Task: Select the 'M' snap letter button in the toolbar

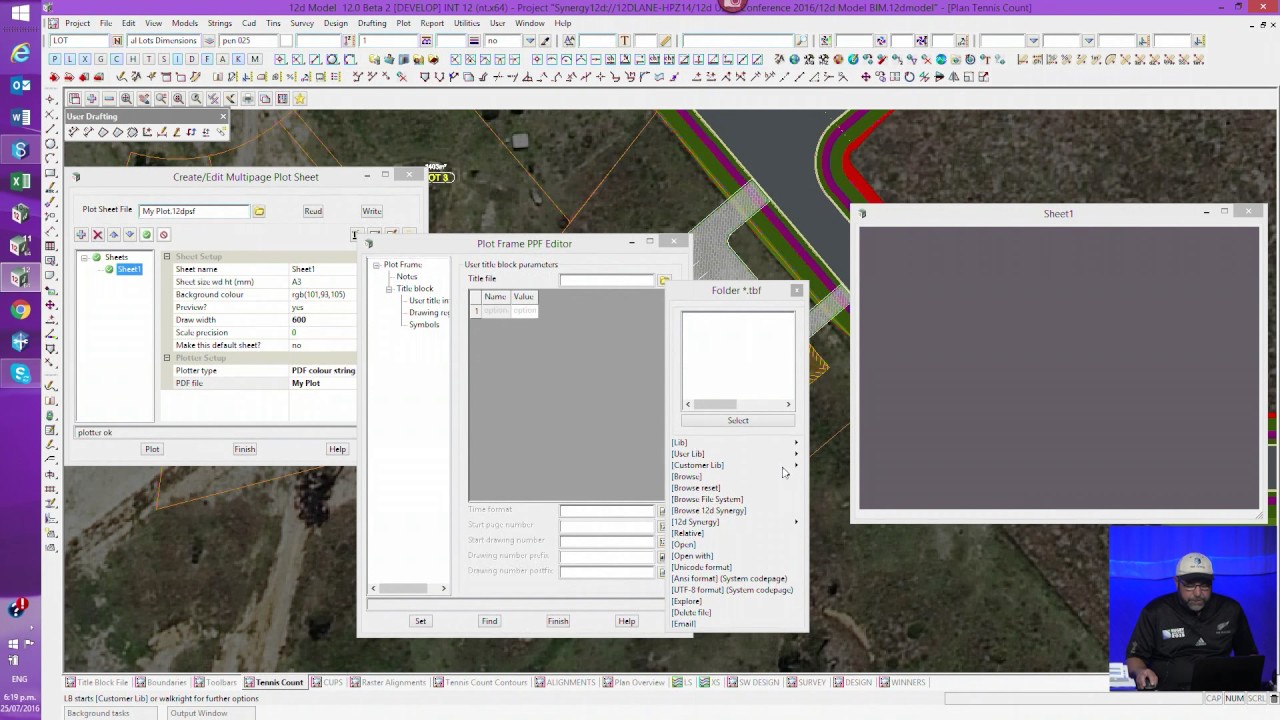Action: click(x=255, y=60)
